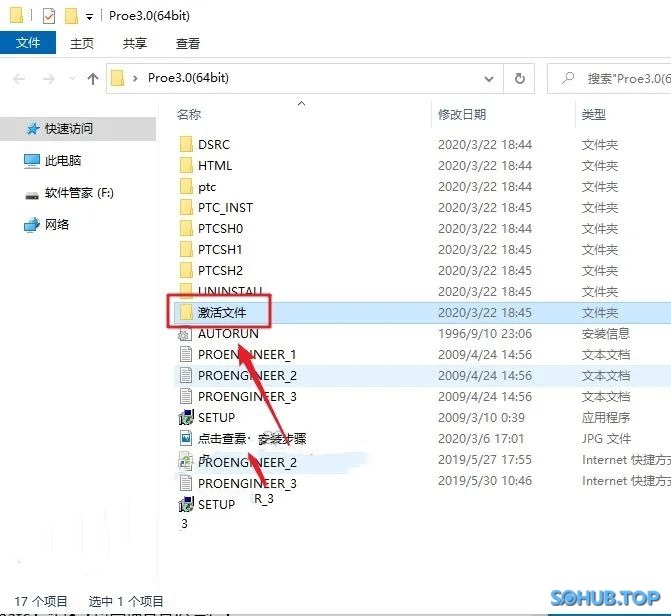
Task: Click the date 2020/3/22 18:44 of DSRC
Action: (x=485, y=145)
